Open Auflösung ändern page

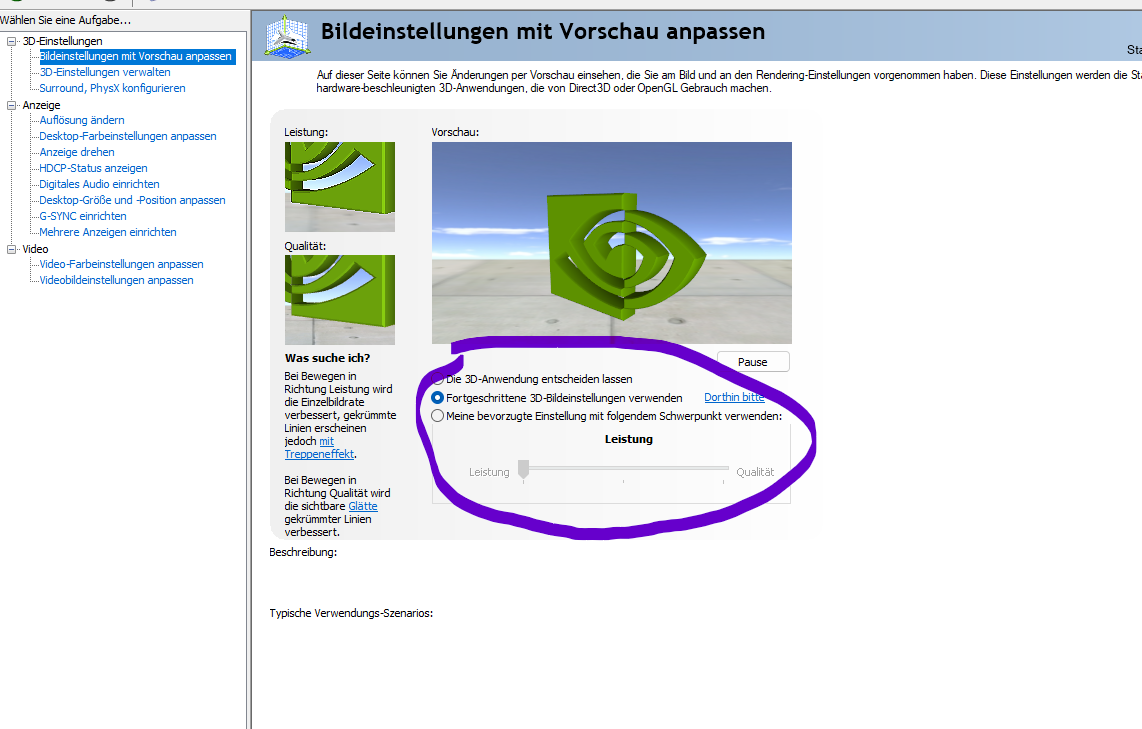(82, 120)
